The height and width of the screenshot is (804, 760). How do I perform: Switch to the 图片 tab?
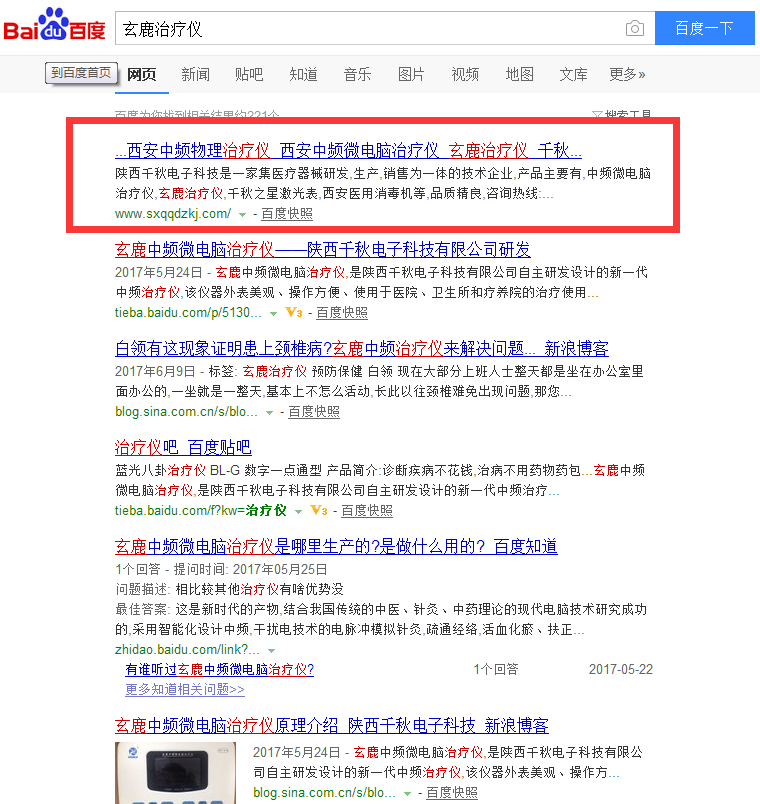pos(411,74)
